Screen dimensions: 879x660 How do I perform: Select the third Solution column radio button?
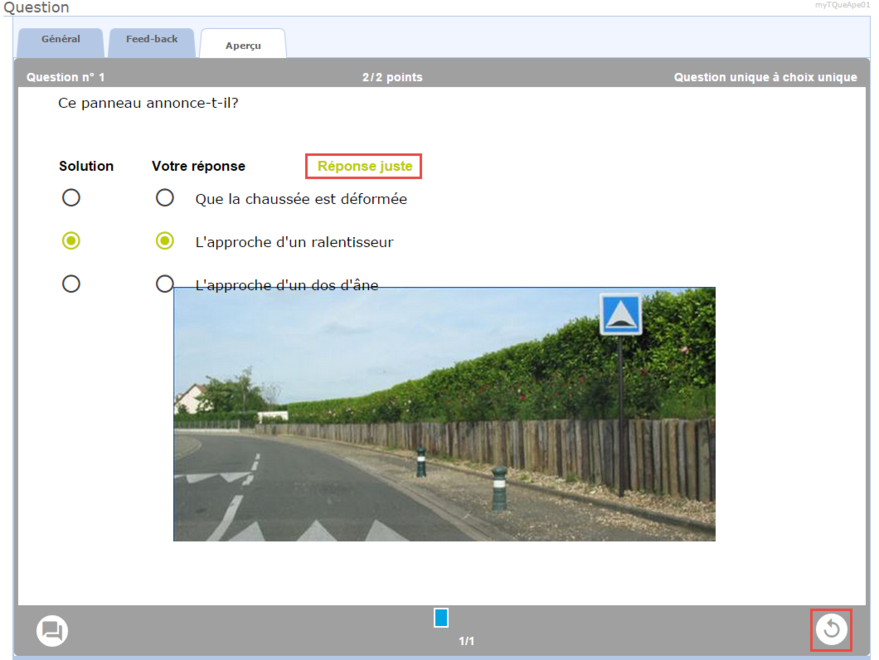point(71,284)
